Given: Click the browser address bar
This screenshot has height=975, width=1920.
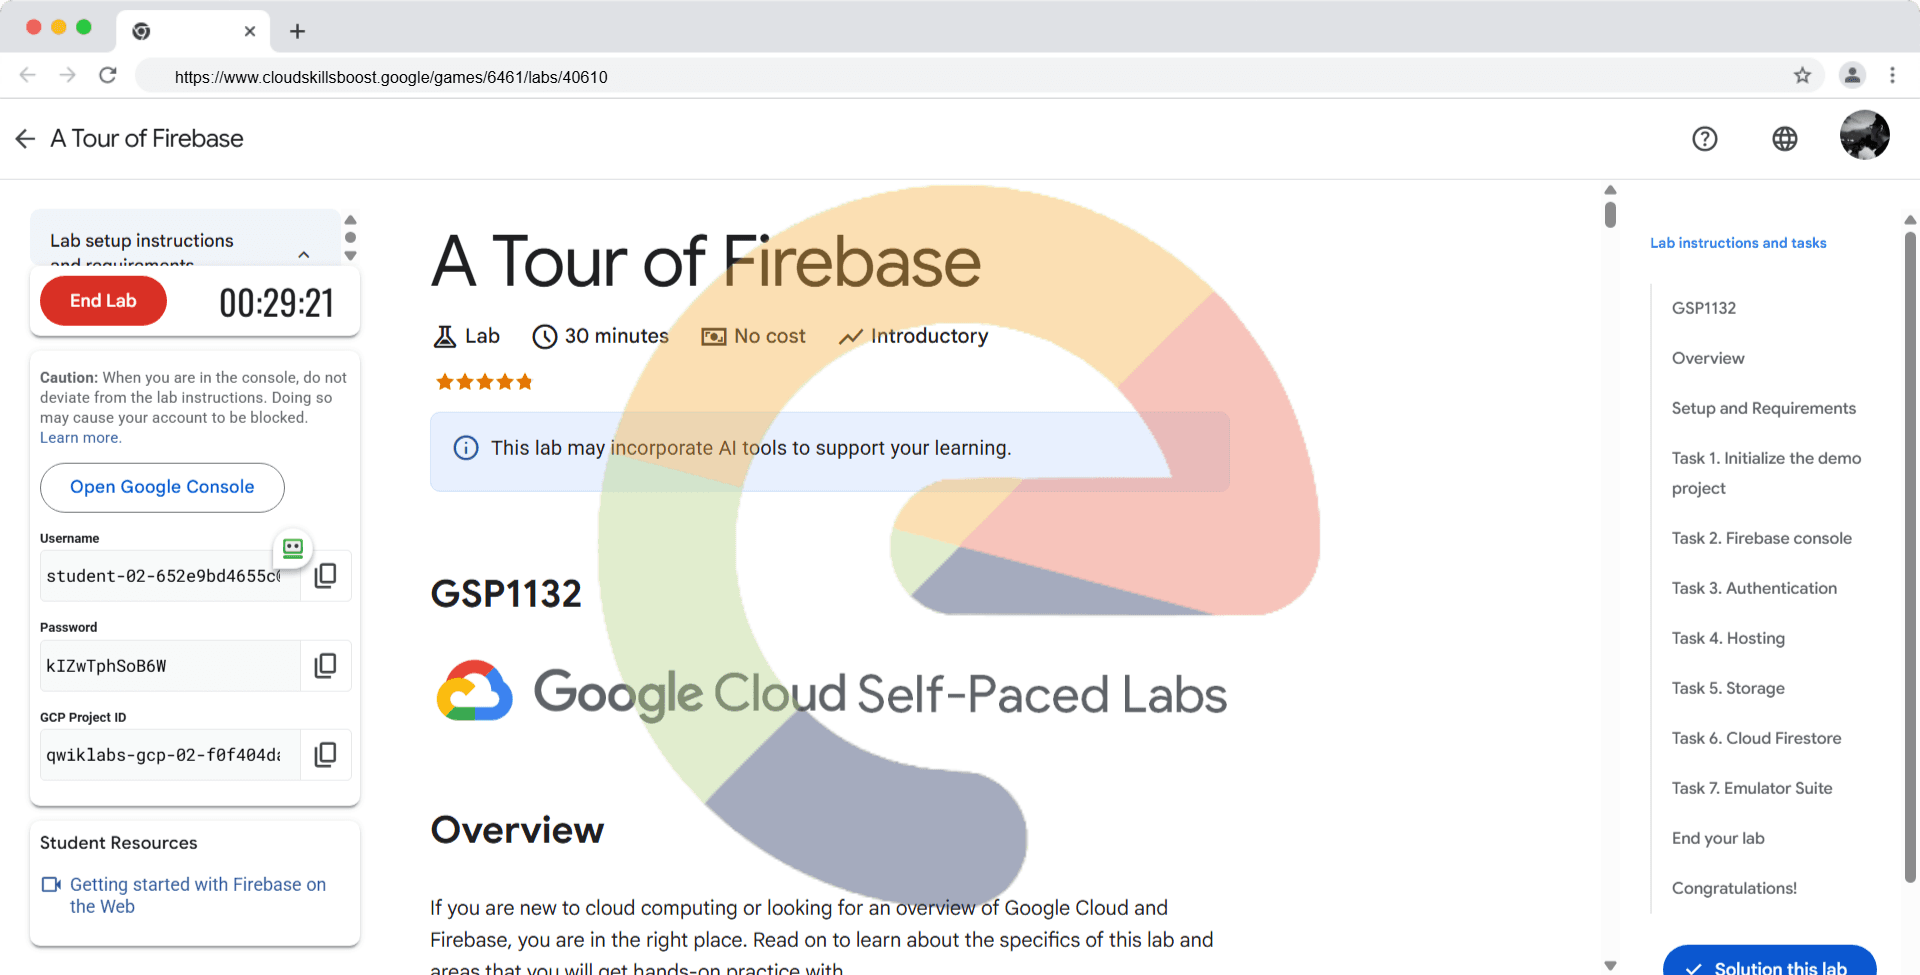Looking at the screenshot, I should (x=900, y=77).
